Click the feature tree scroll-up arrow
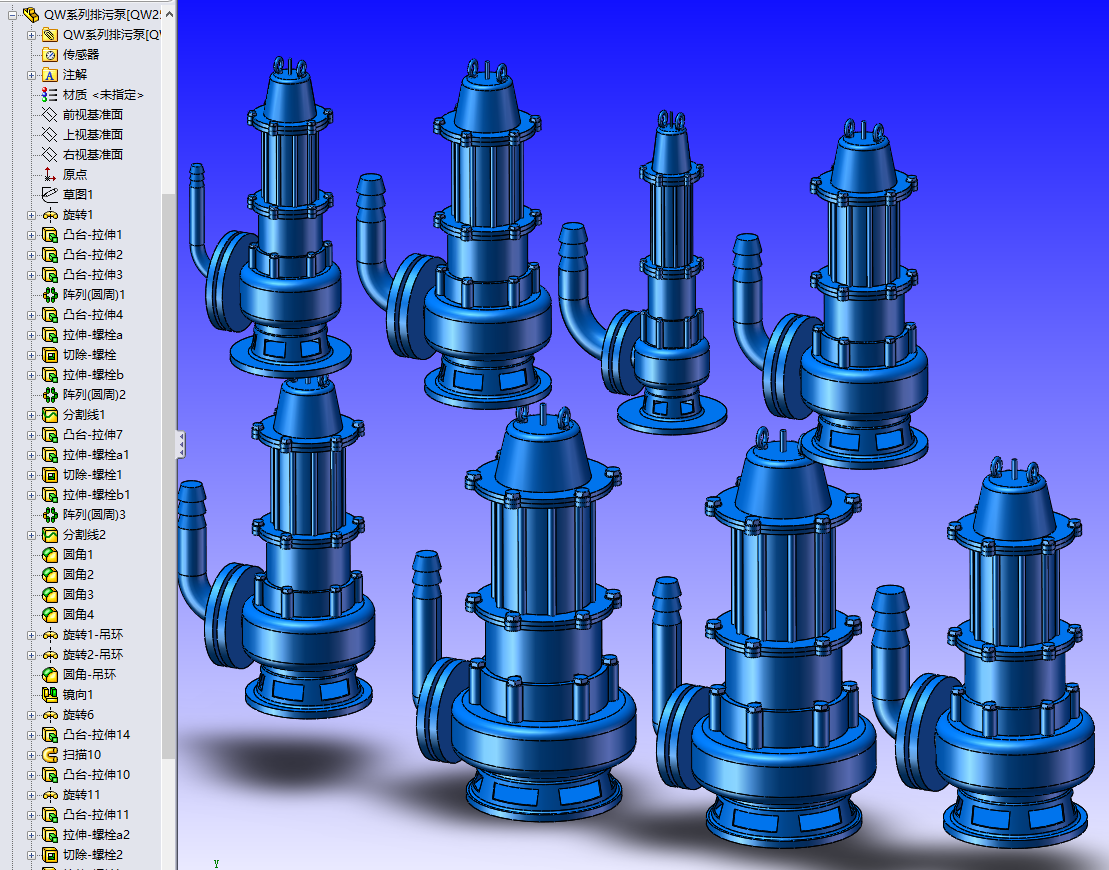Screen dimensions: 1109x870 click(169, 14)
